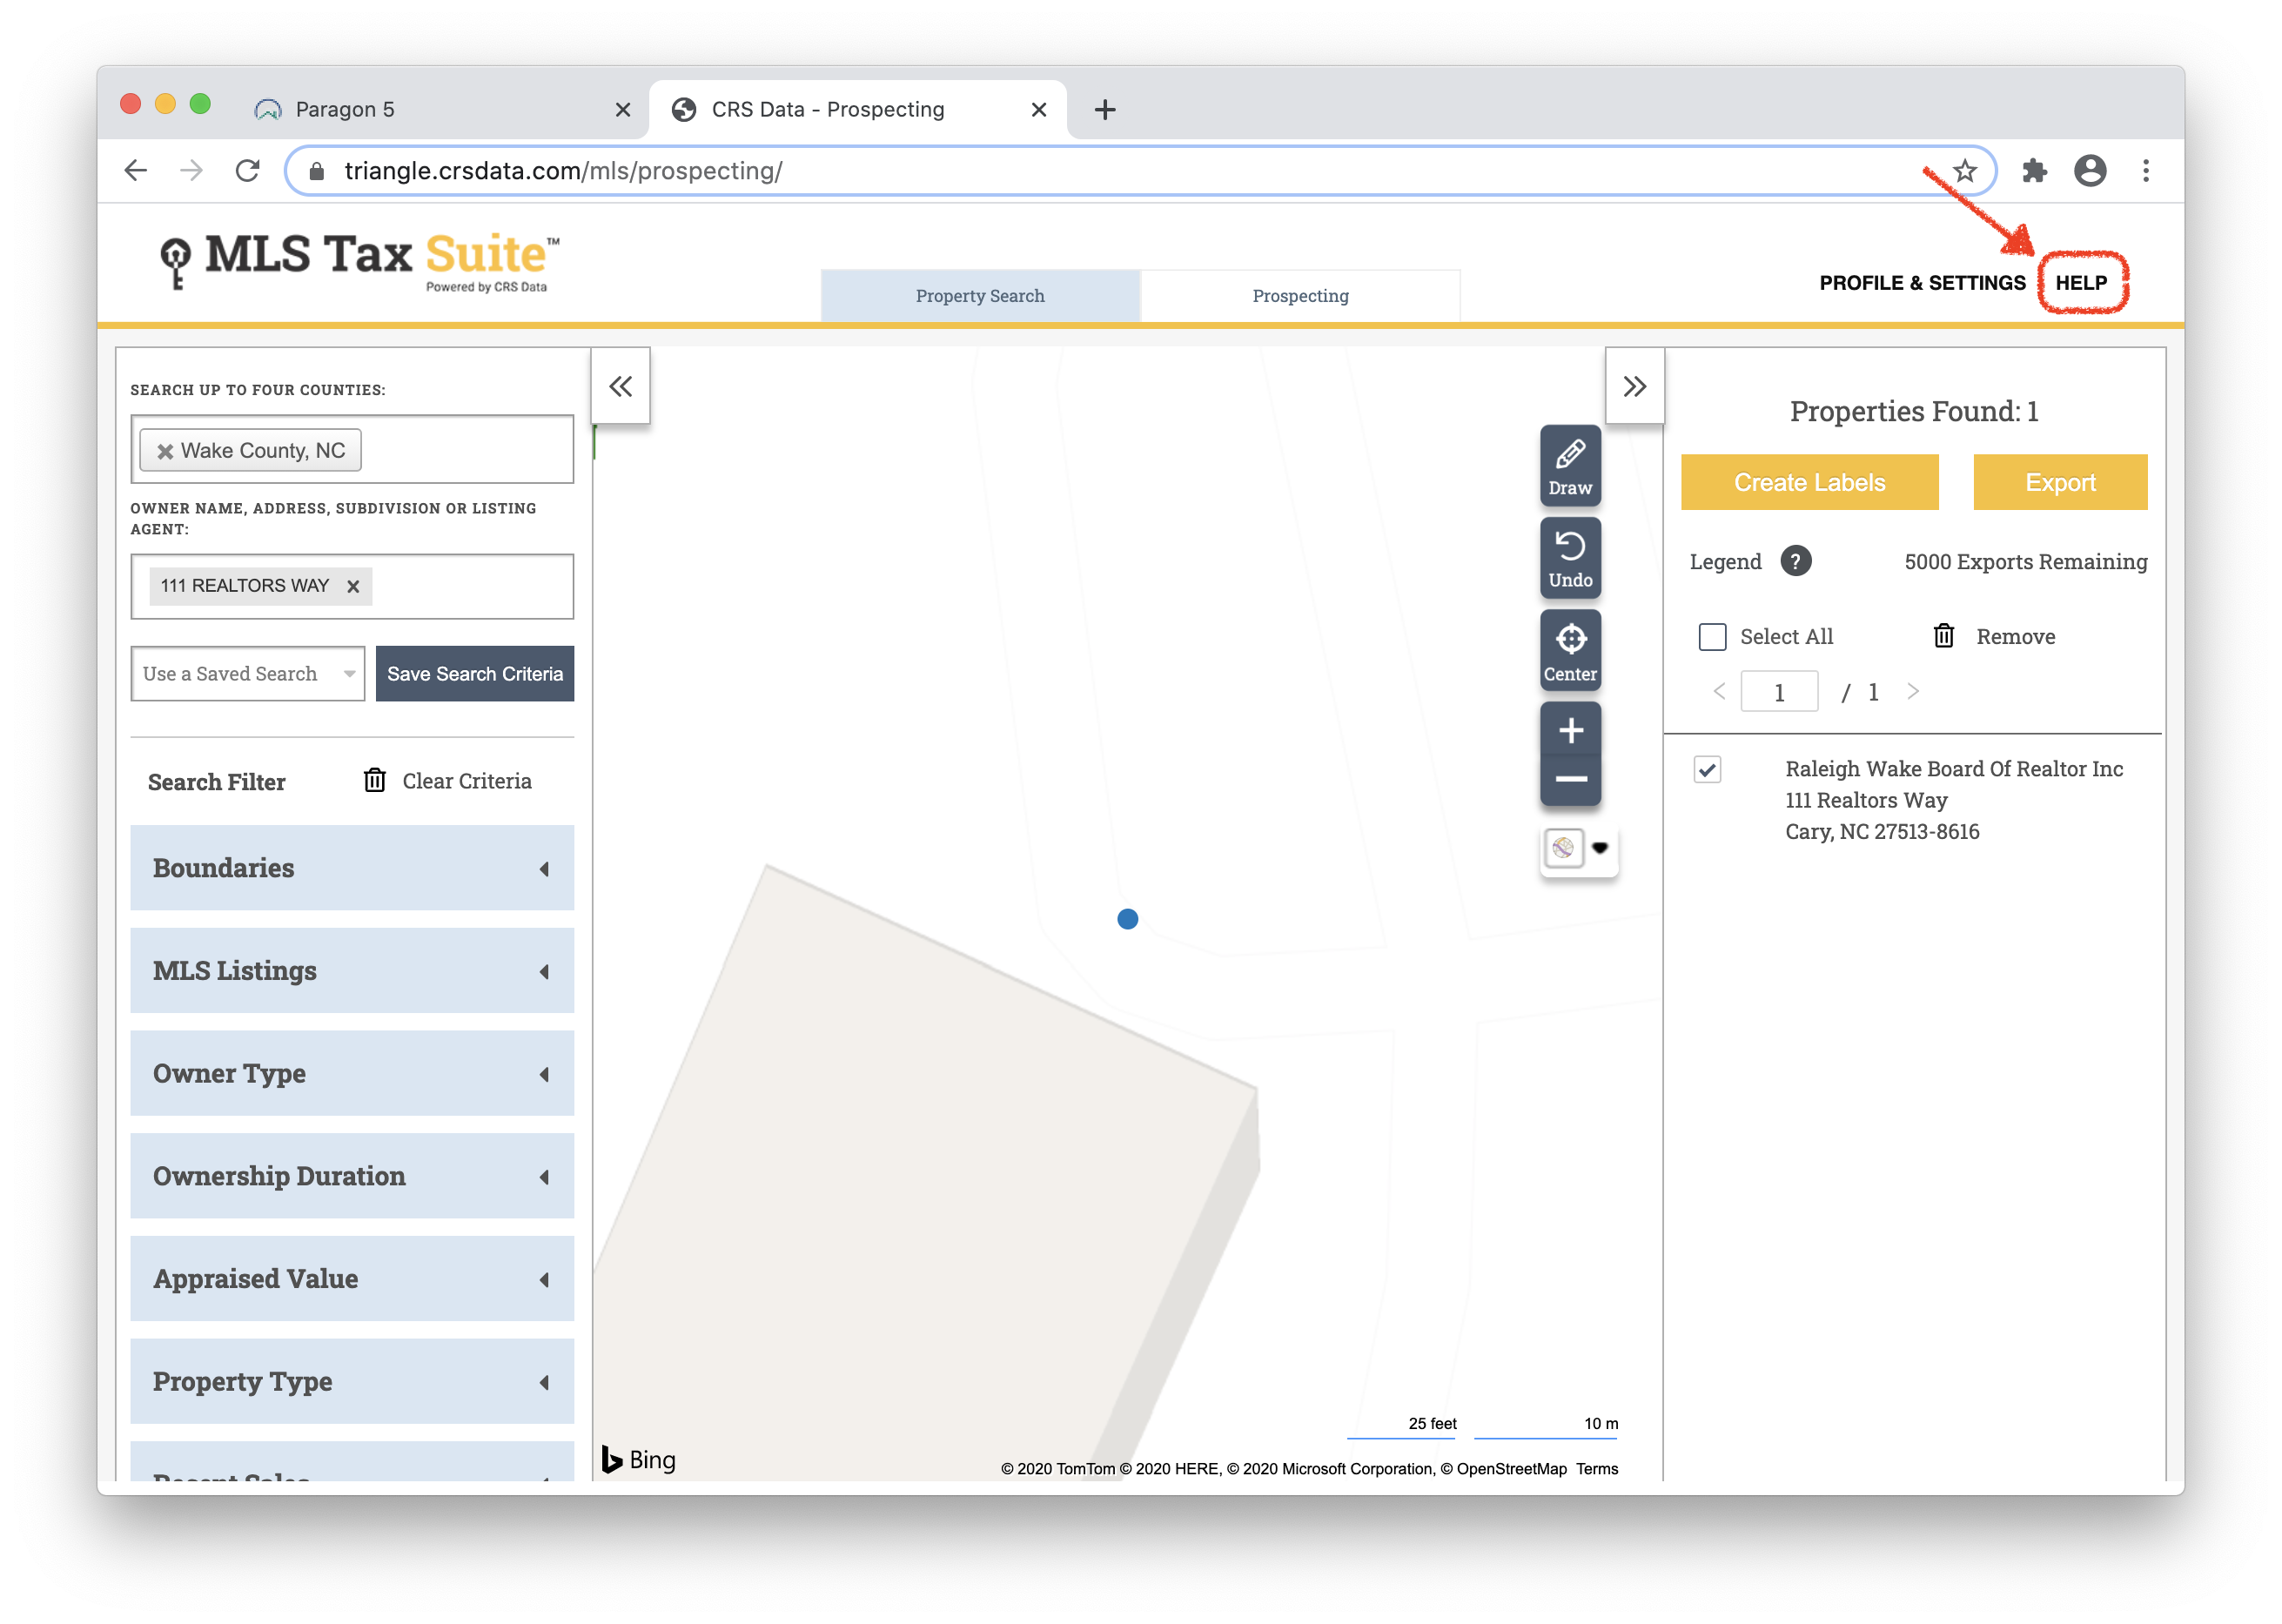Screen dimensions: 2282x1624
Task: Expand the MLS Listings filter
Action: coord(352,970)
